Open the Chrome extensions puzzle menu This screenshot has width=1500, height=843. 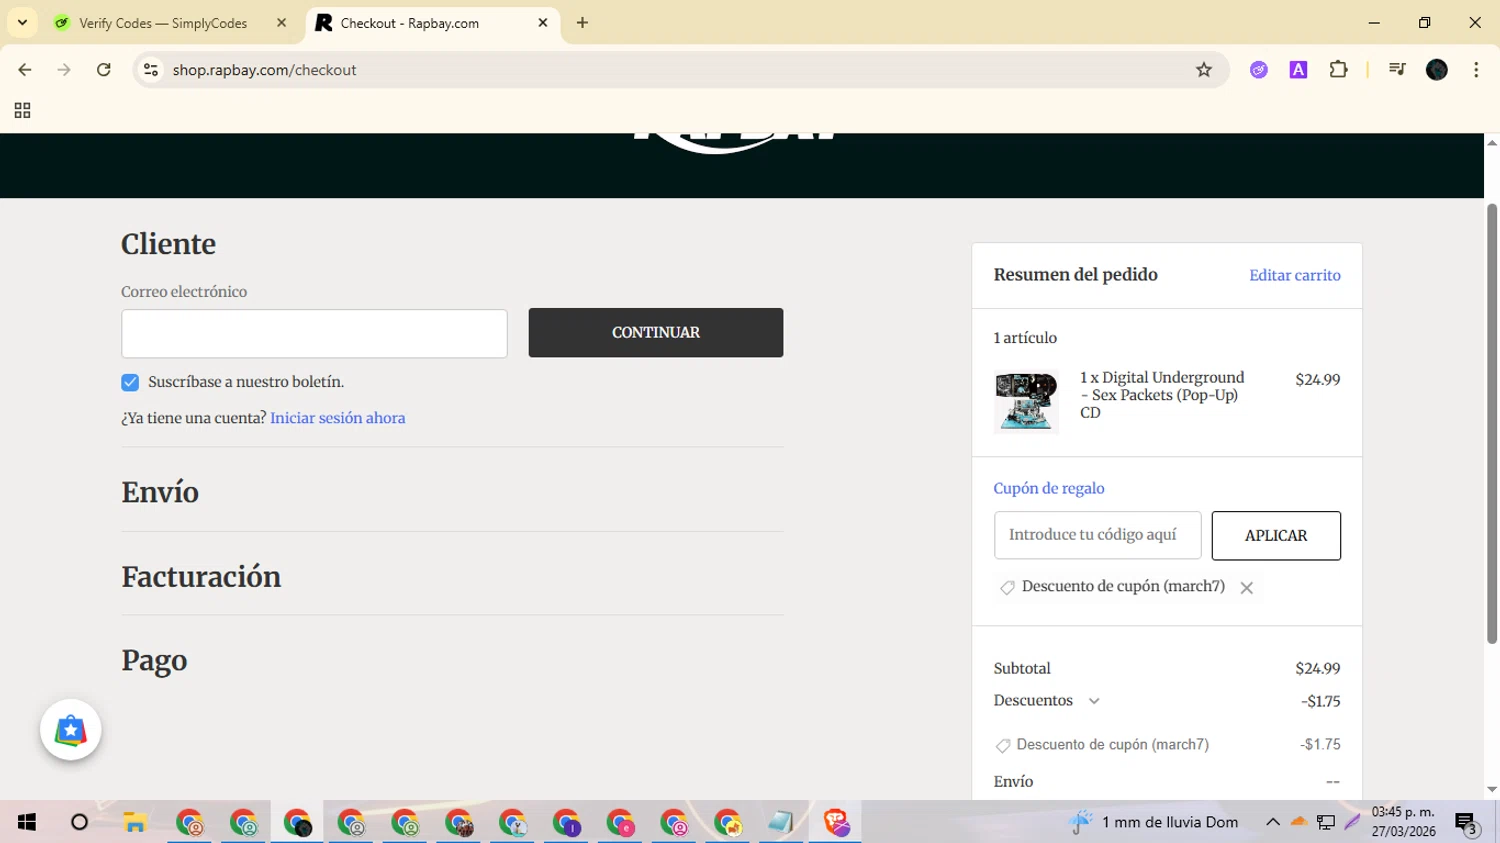click(1338, 70)
